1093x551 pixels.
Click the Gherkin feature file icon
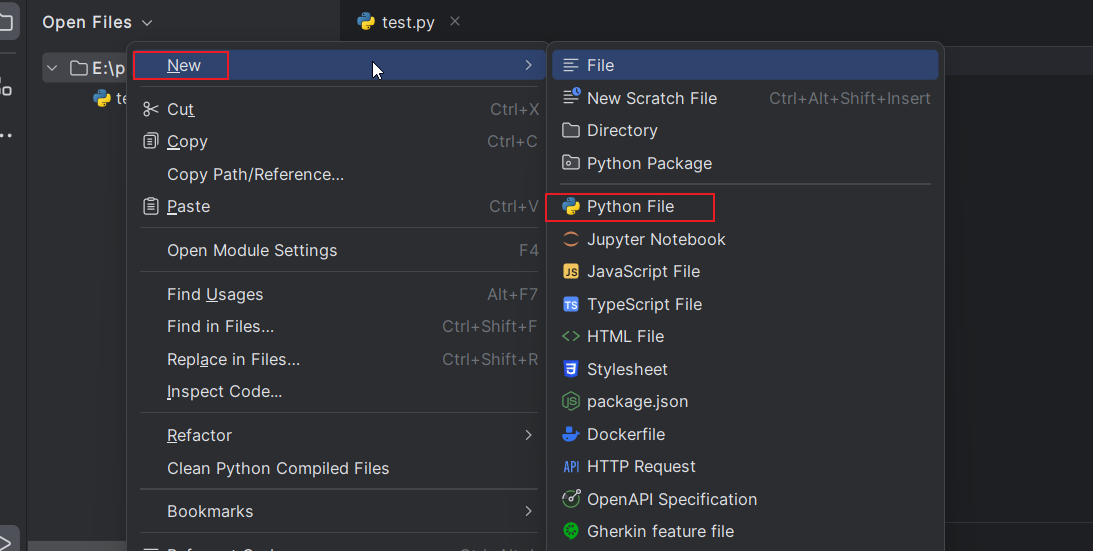click(571, 531)
